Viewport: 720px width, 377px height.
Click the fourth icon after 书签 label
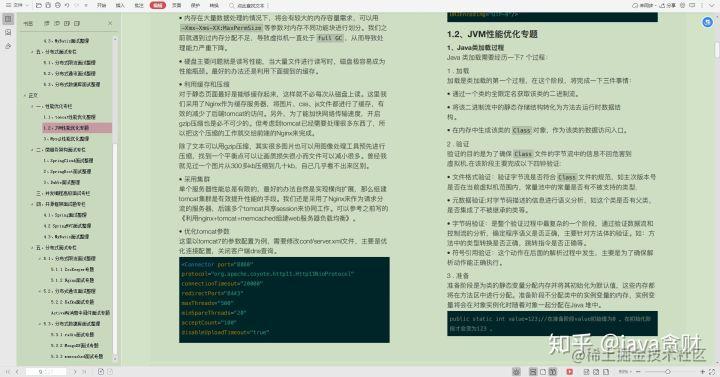click(77, 23)
